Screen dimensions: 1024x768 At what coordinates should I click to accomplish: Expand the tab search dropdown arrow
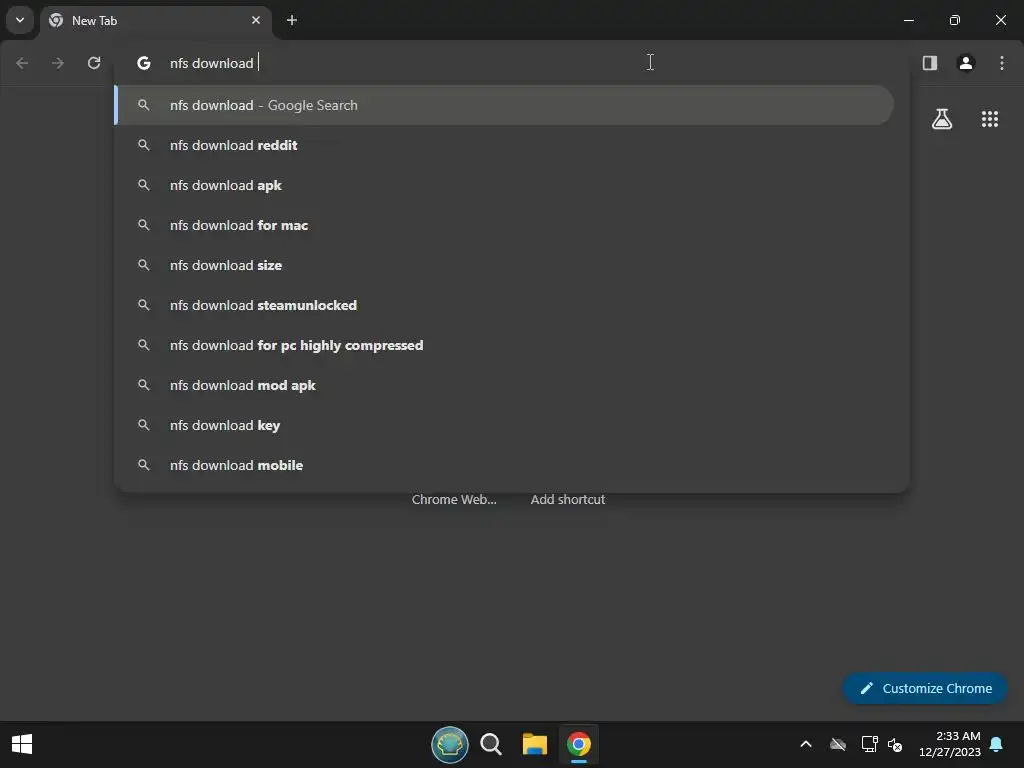(20, 20)
